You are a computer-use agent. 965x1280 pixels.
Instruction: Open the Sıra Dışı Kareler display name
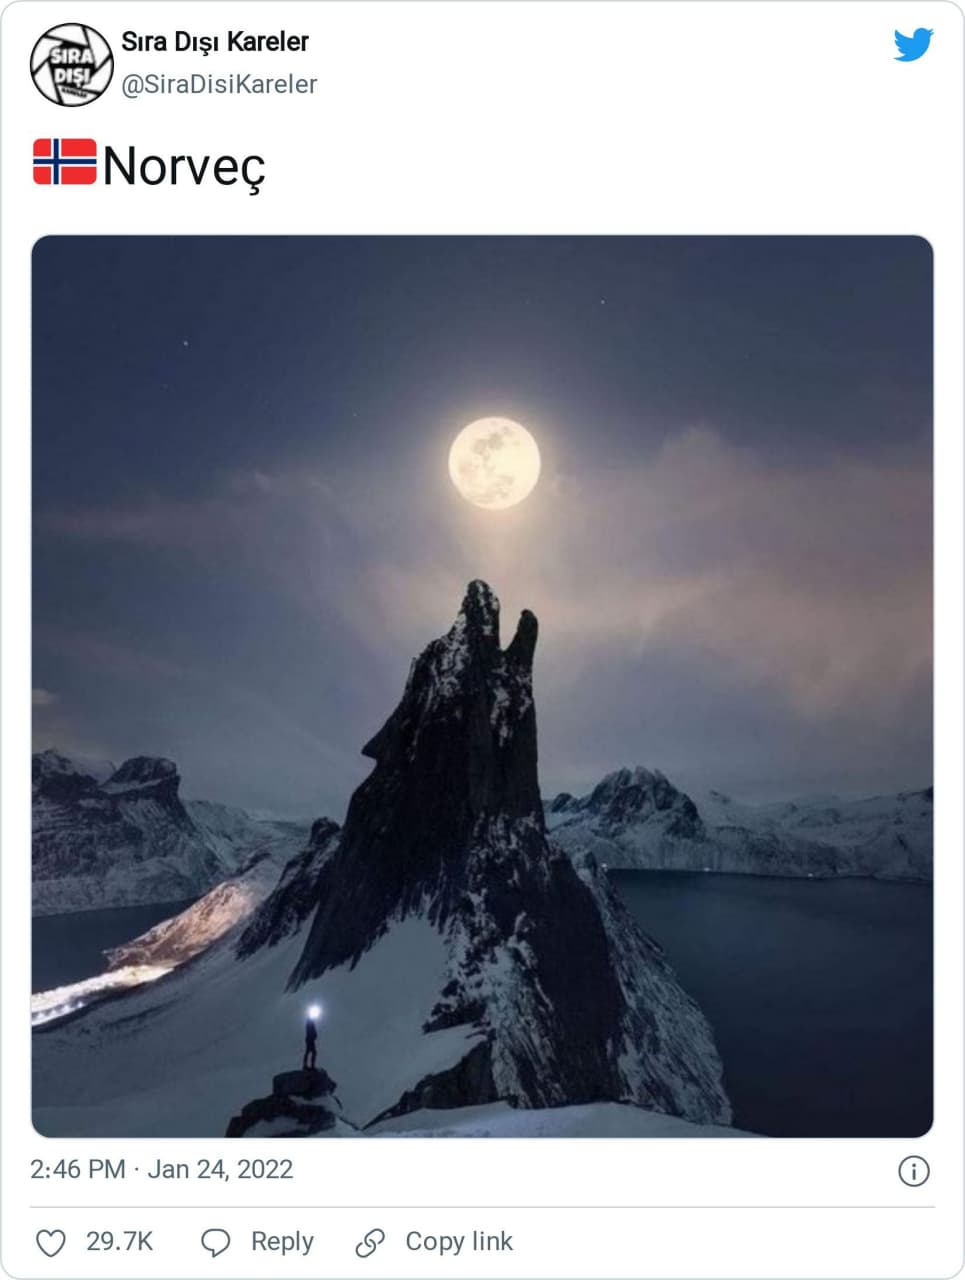click(215, 42)
